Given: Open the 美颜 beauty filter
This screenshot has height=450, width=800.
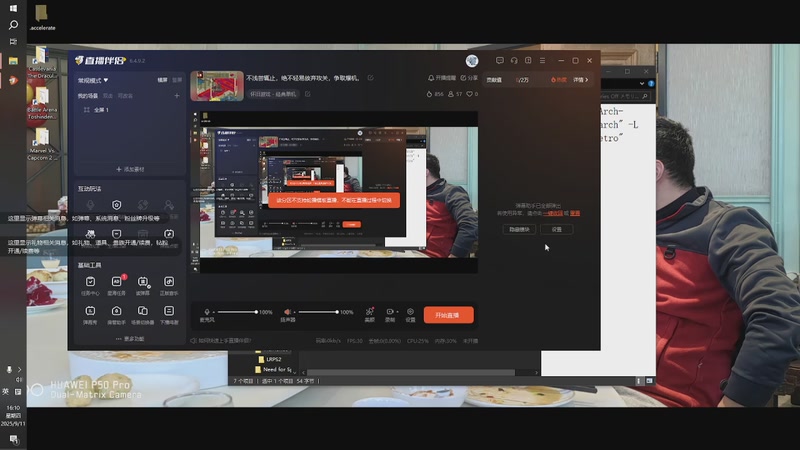Looking at the screenshot, I should pos(369,314).
